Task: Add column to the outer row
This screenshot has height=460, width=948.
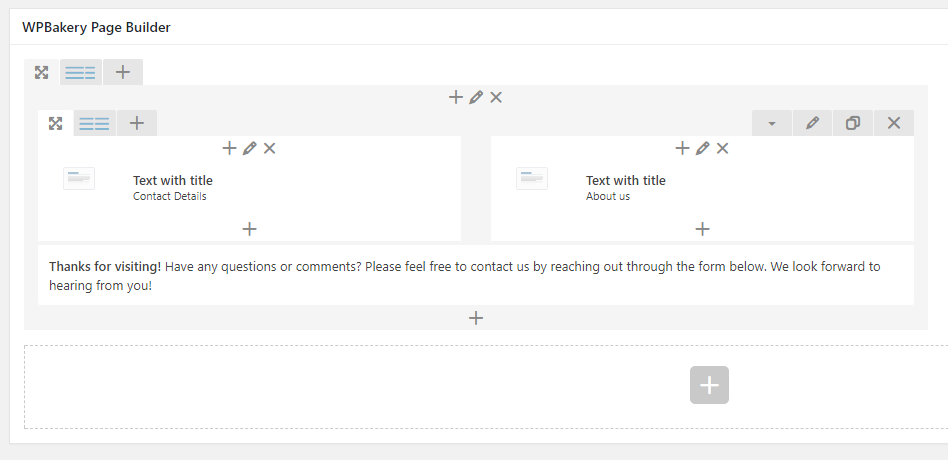Action: coord(123,73)
